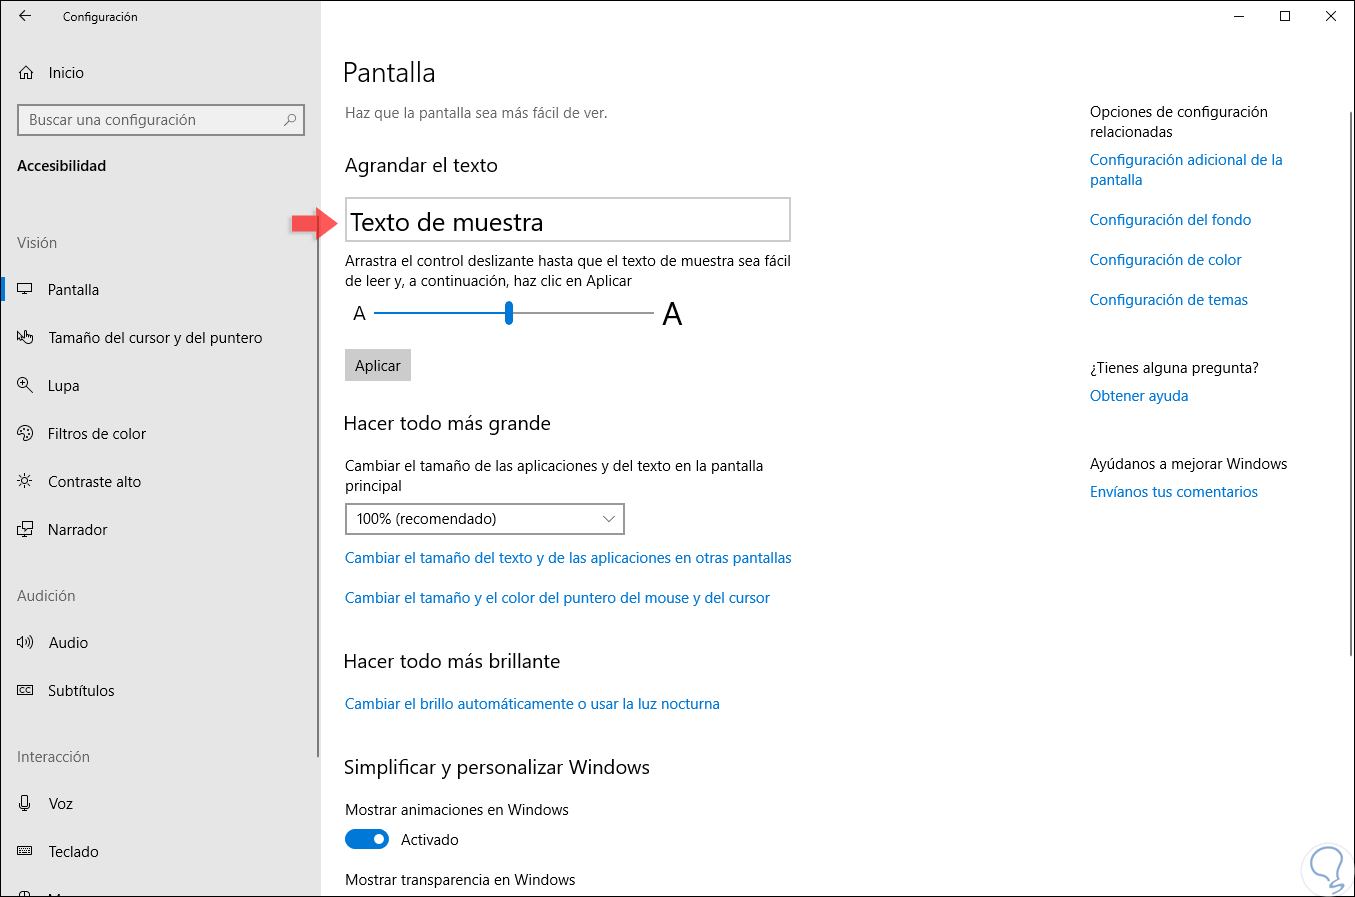Click the search magnifier icon
Image resolution: width=1355 pixels, height=897 pixels.
click(x=290, y=120)
